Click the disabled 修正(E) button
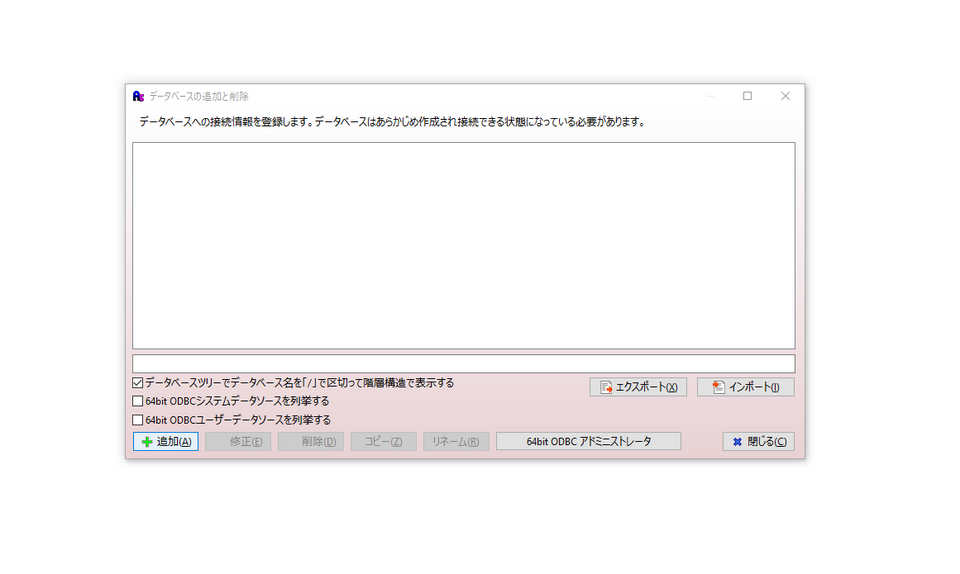 pos(238,441)
